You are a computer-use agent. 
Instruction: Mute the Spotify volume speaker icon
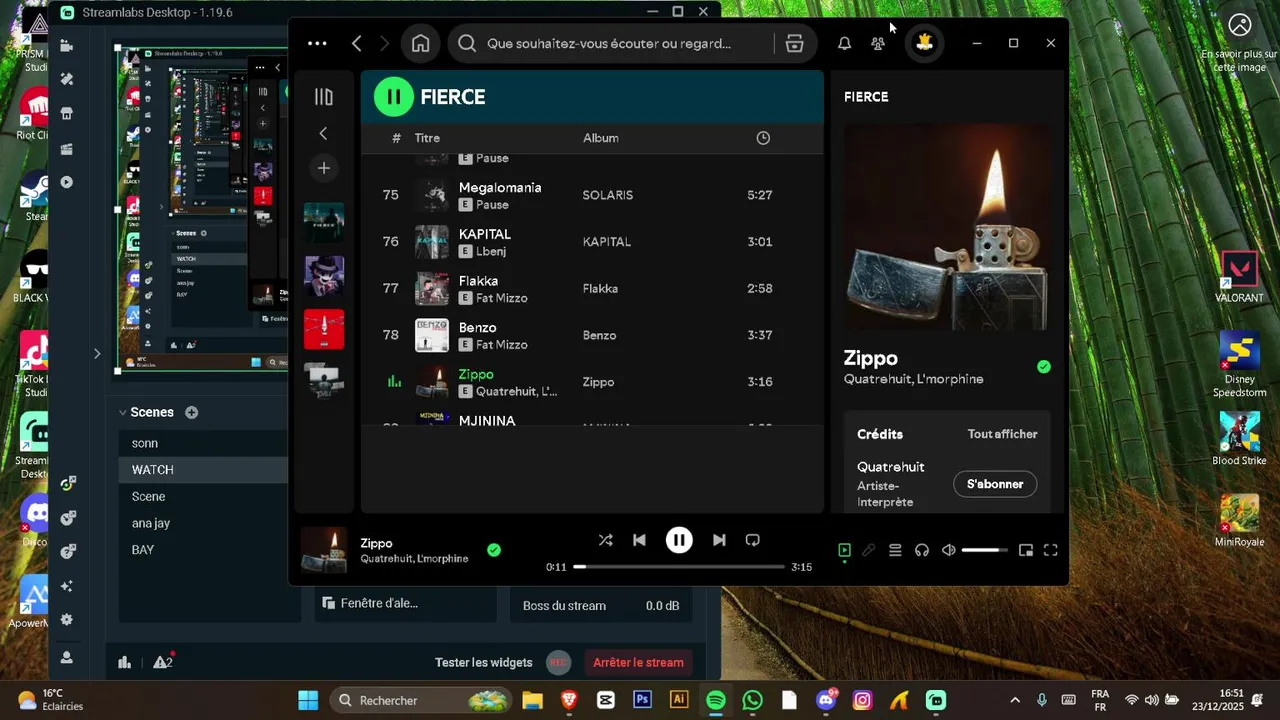949,550
